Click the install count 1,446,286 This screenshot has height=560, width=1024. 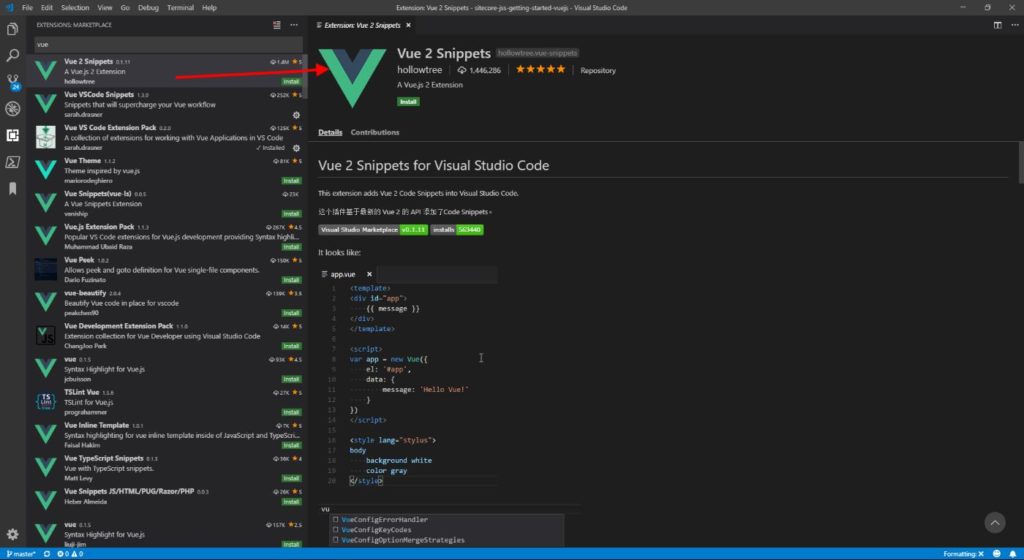(479, 70)
